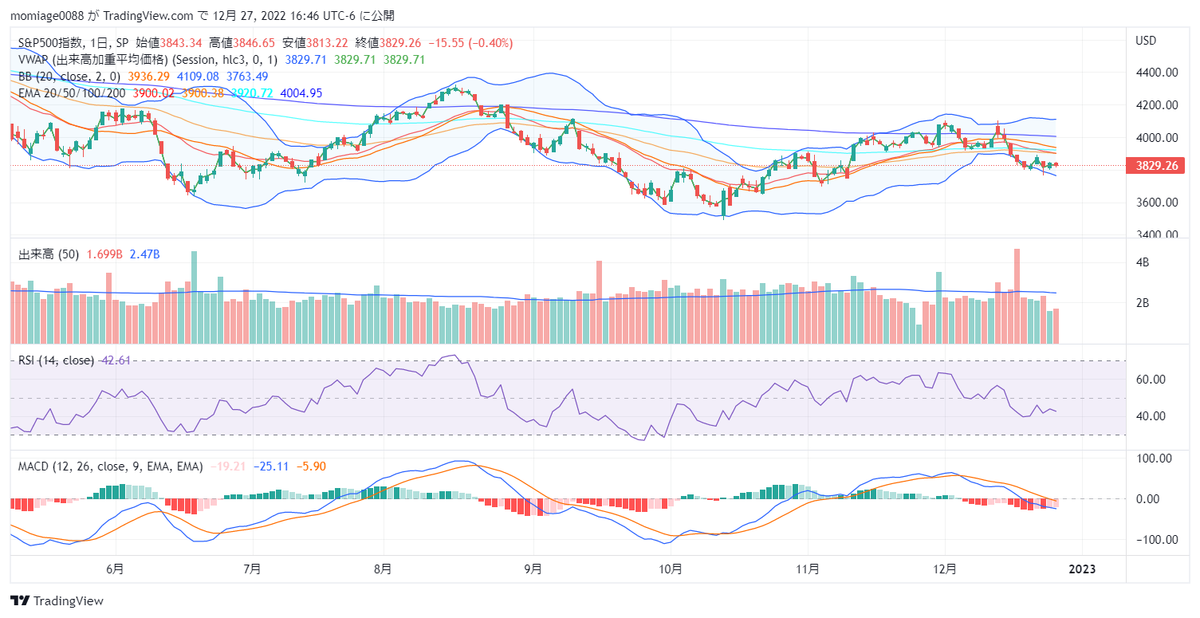Click the EMA 200 value 4004.95

tap(302, 92)
